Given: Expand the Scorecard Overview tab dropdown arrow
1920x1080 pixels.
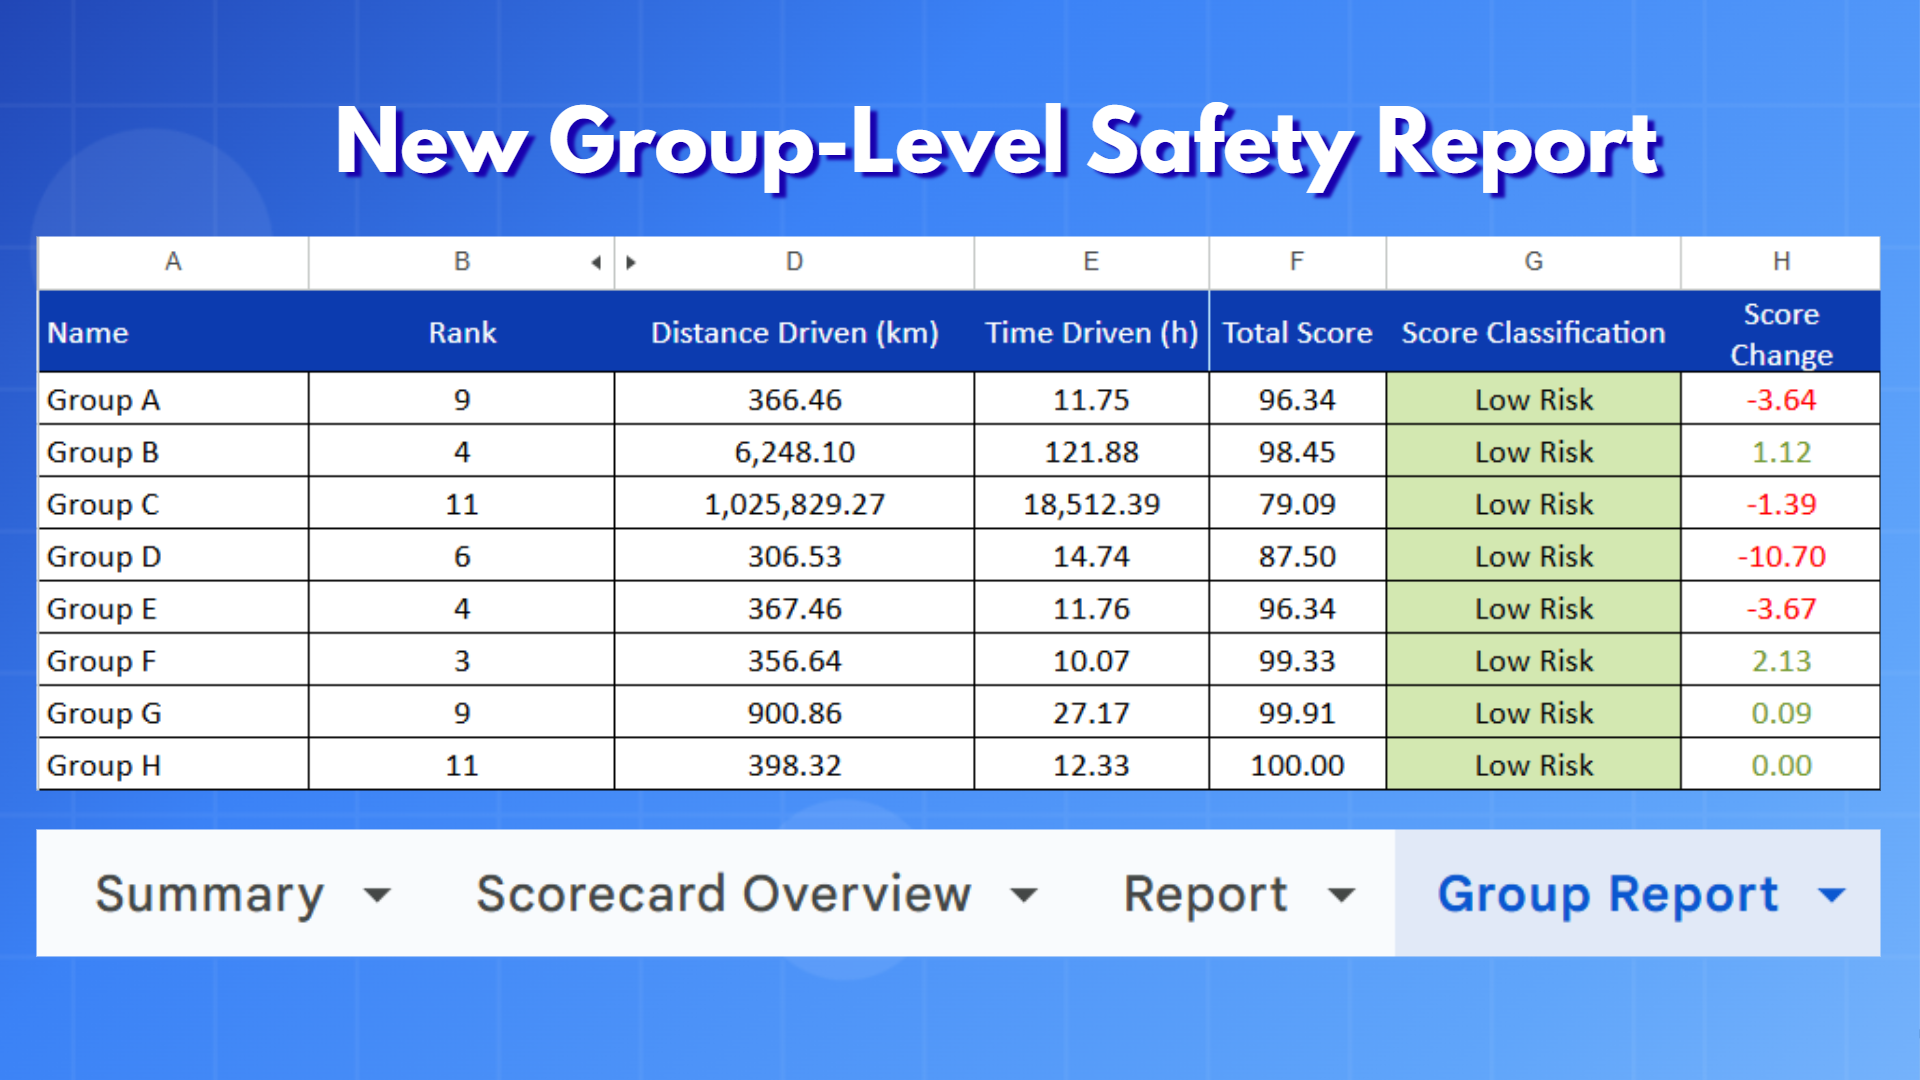Looking at the screenshot, I should (x=1024, y=895).
